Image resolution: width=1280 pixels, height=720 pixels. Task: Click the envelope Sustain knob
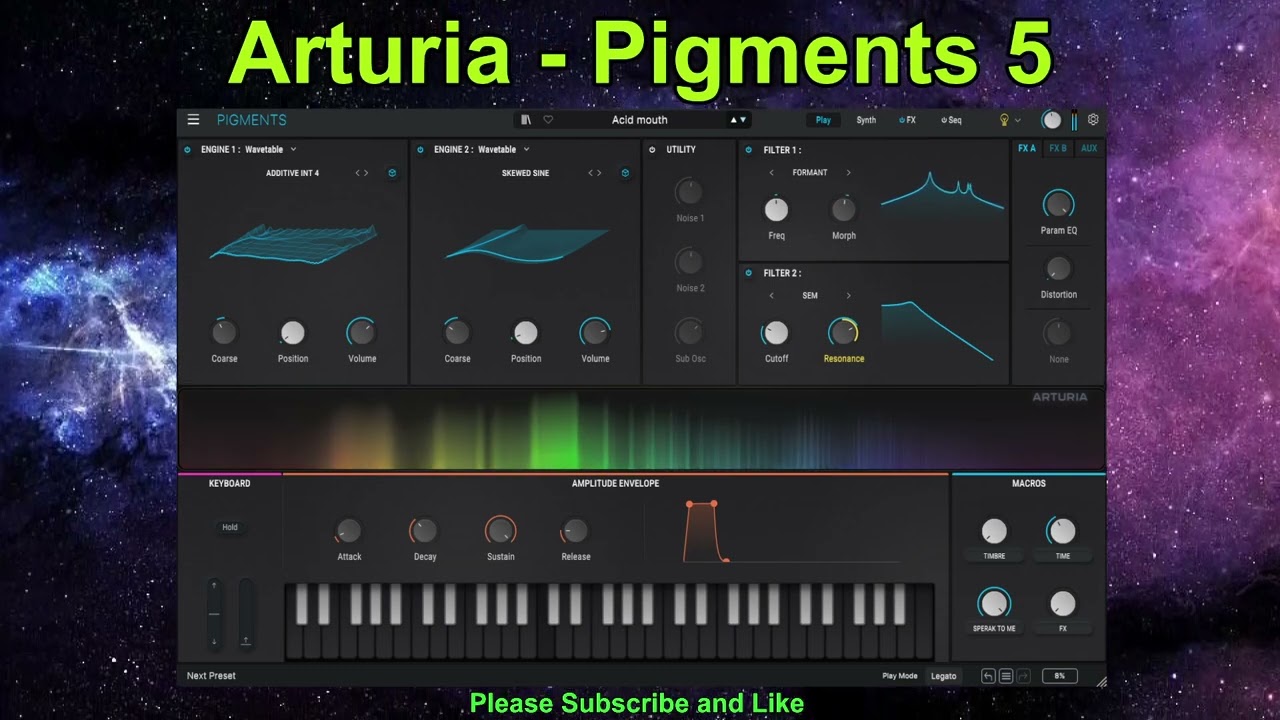500,531
